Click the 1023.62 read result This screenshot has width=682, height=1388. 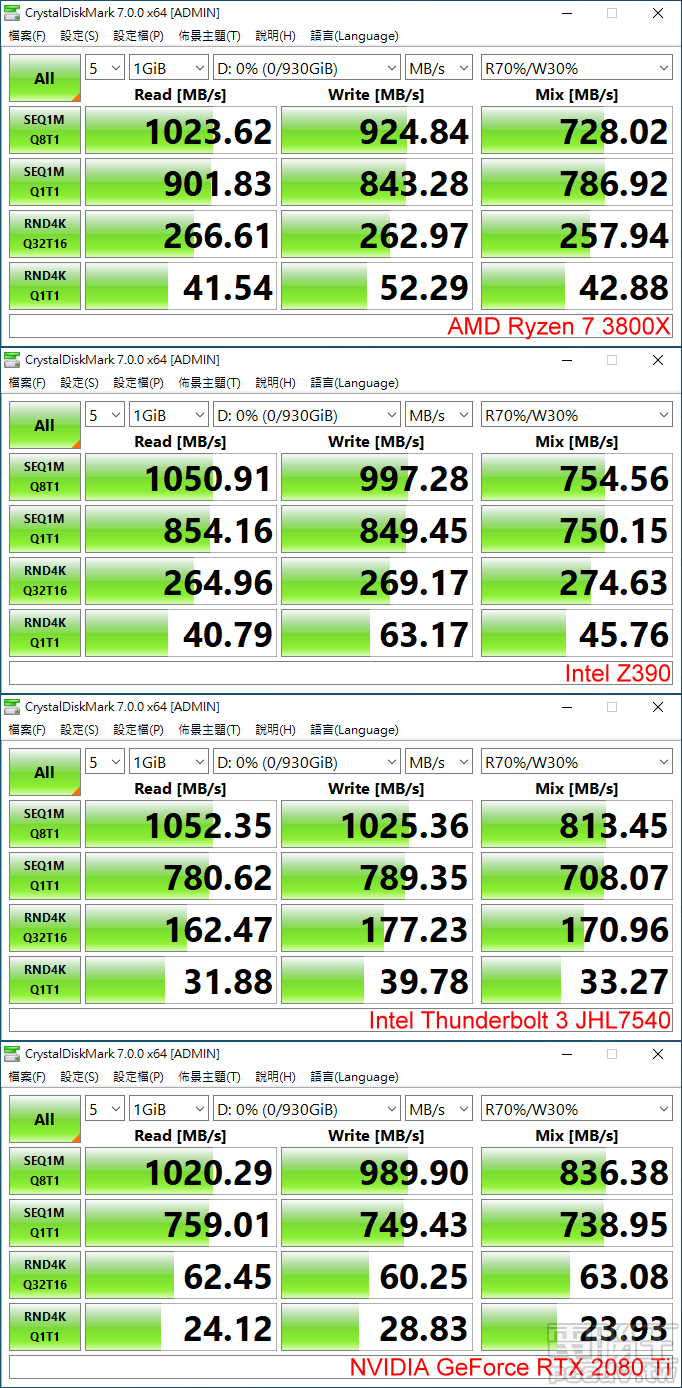(181, 131)
